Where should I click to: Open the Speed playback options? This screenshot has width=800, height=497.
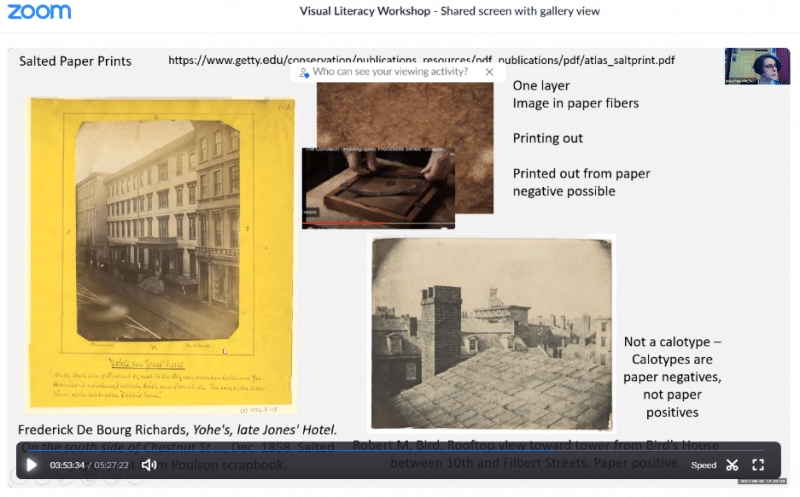coord(703,465)
